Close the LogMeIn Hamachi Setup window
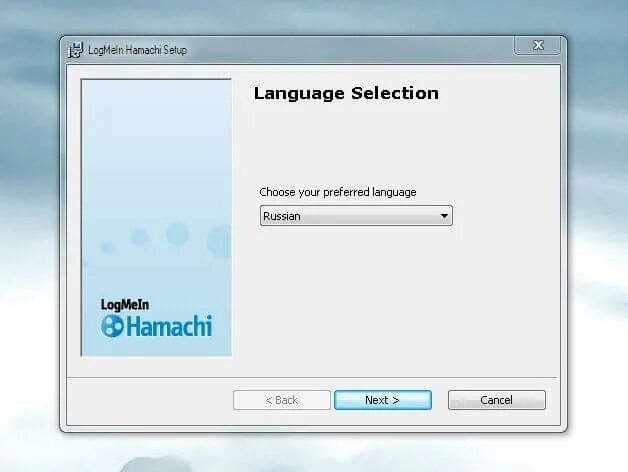 [537, 45]
